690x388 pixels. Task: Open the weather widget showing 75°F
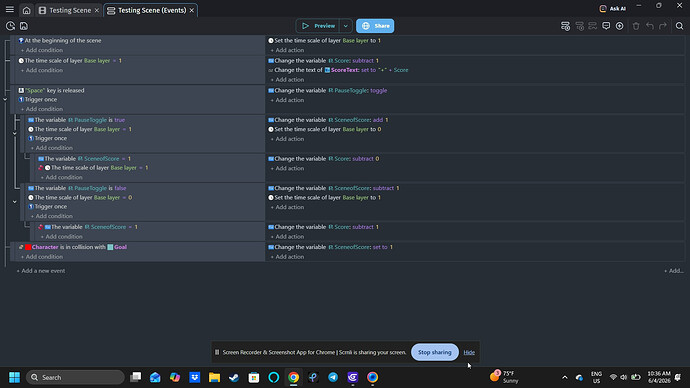(x=504, y=377)
